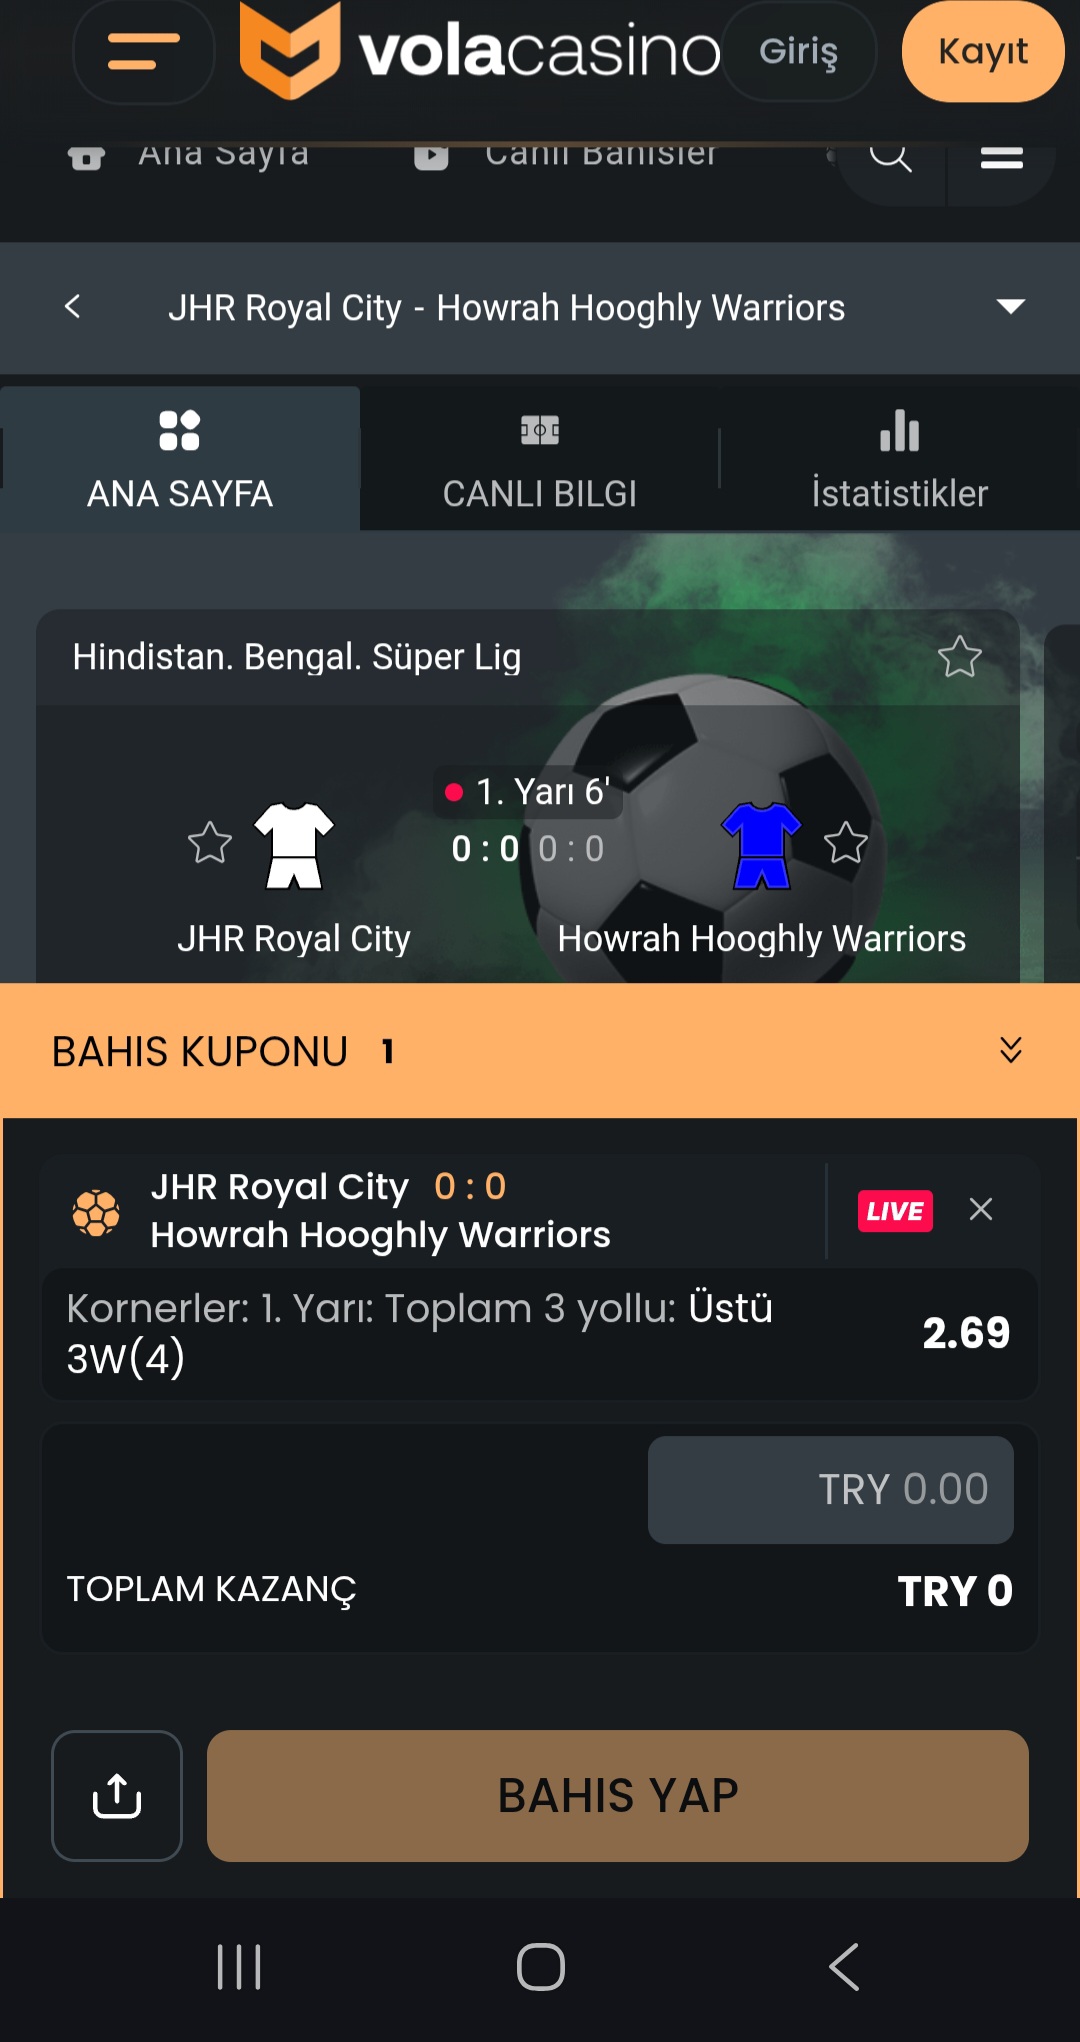Favorite the Hindistan Bengal Süper Lig league star

960,657
